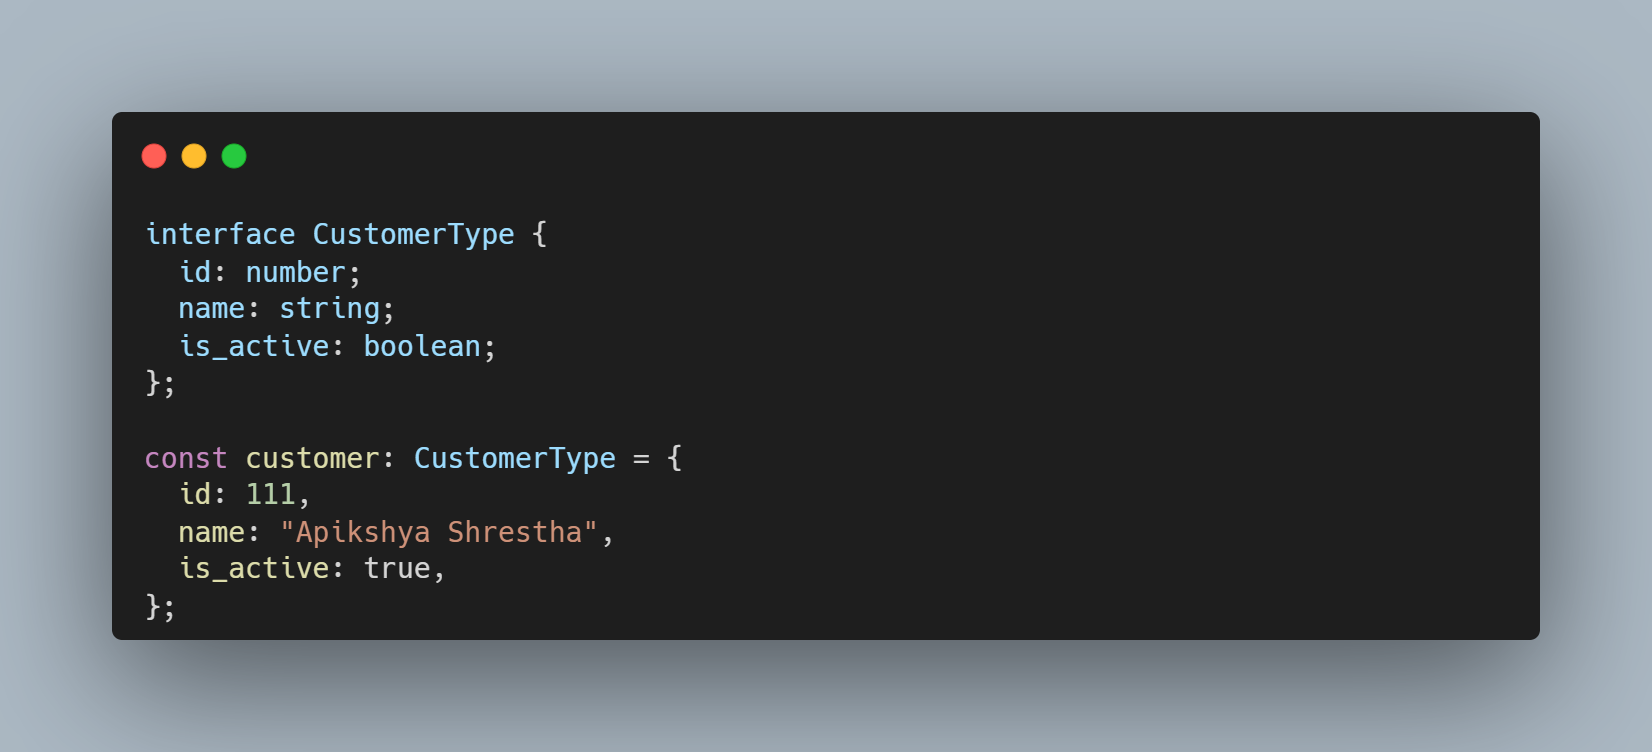The width and height of the screenshot is (1652, 752).
Task: Click the 'string' type annotation
Action: pos(329,309)
